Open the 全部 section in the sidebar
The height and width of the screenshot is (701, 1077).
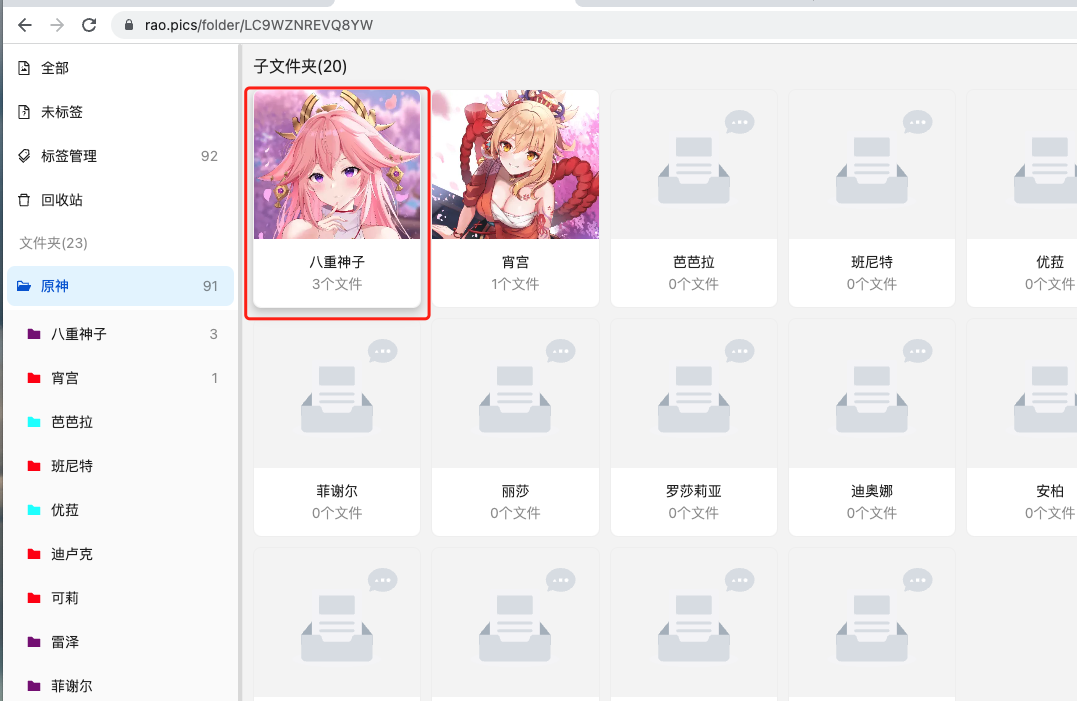(50, 68)
